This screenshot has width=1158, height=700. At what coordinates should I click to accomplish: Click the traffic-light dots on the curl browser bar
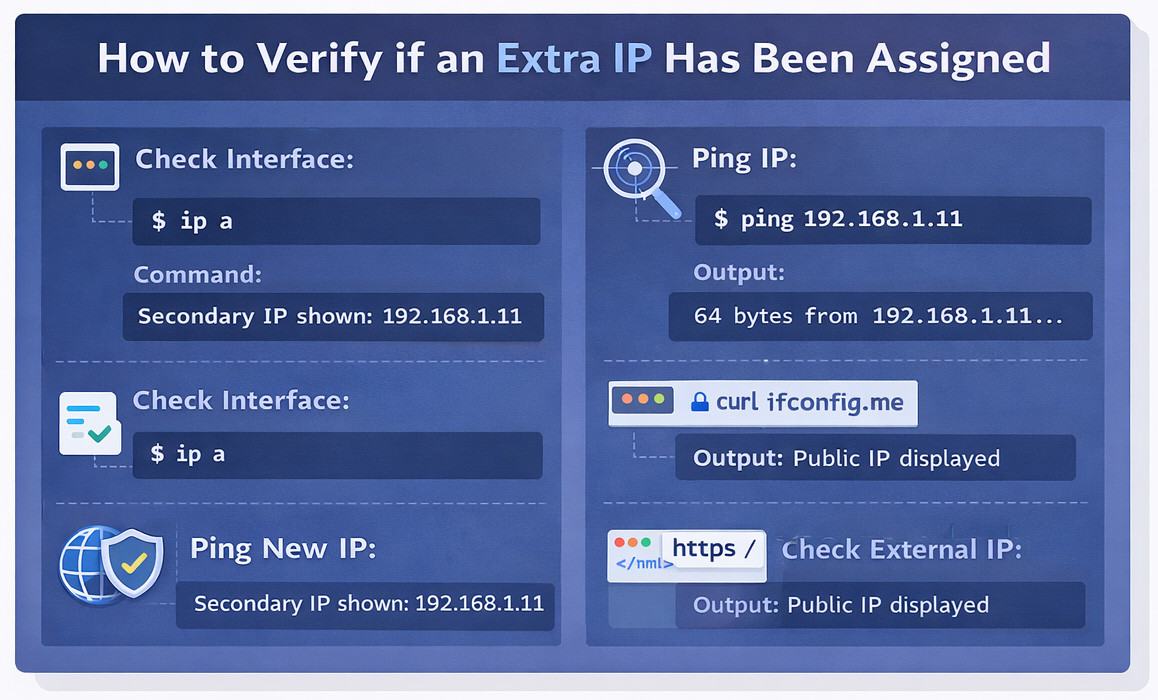point(643,399)
